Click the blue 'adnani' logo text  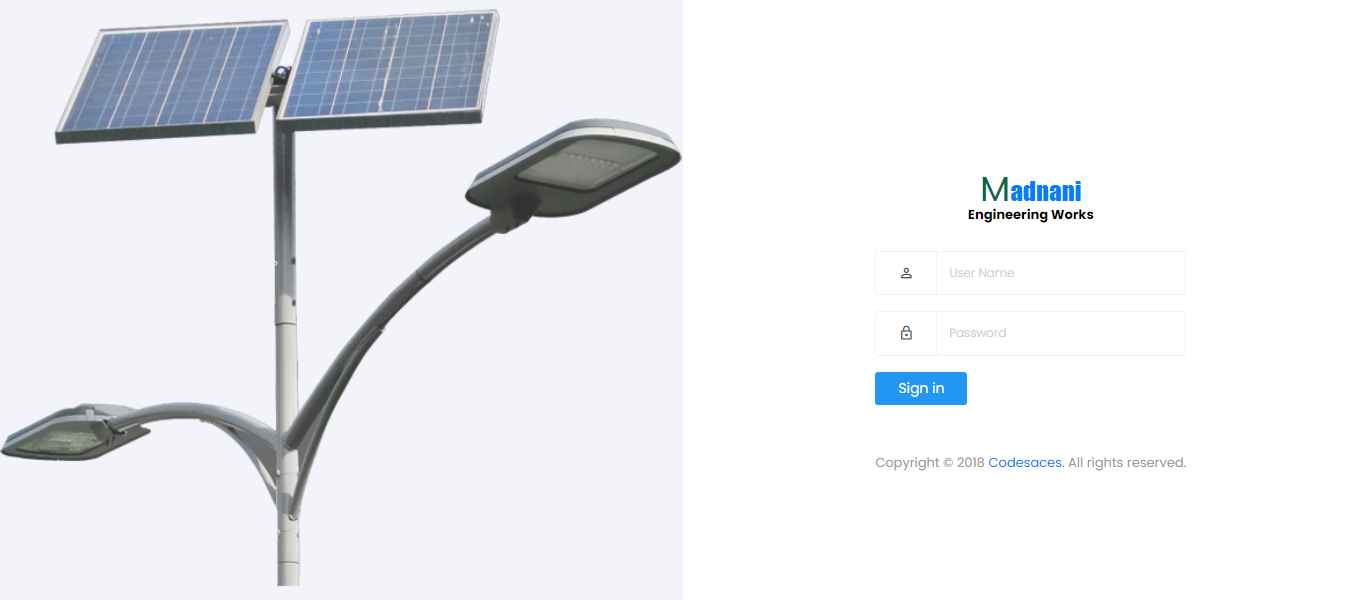1046,190
